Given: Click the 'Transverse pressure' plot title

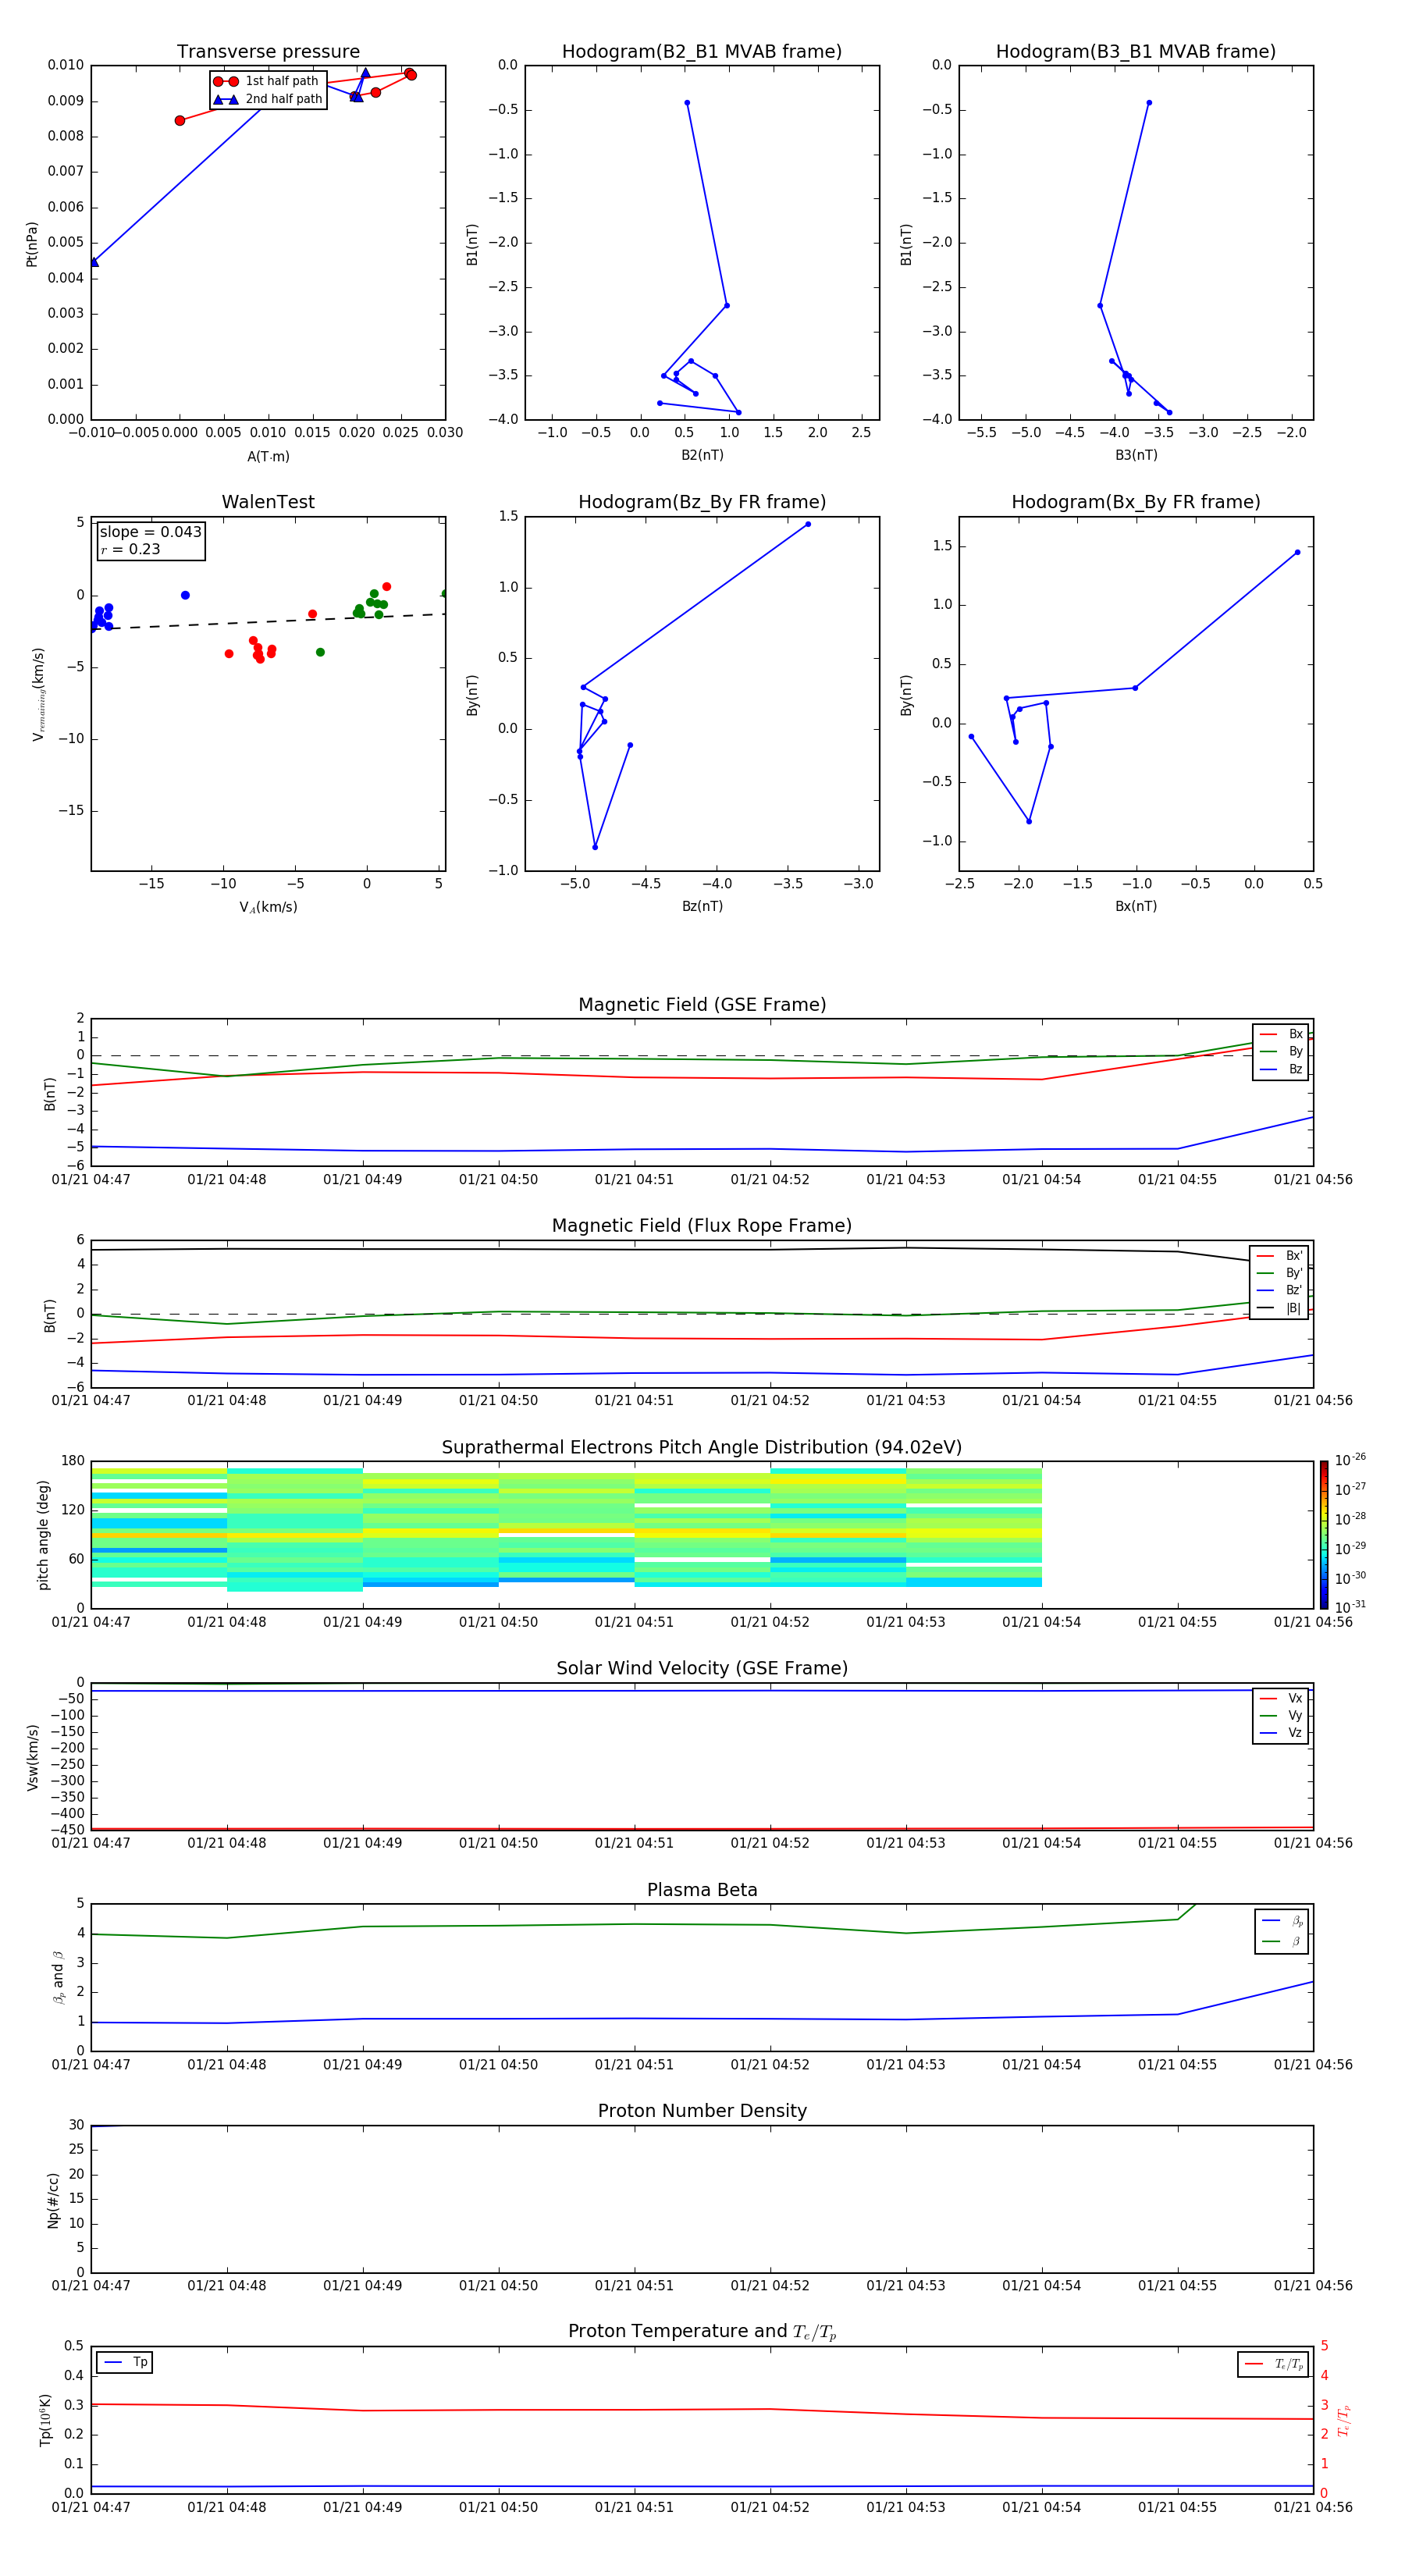Looking at the screenshot, I should pyautogui.click(x=268, y=52).
